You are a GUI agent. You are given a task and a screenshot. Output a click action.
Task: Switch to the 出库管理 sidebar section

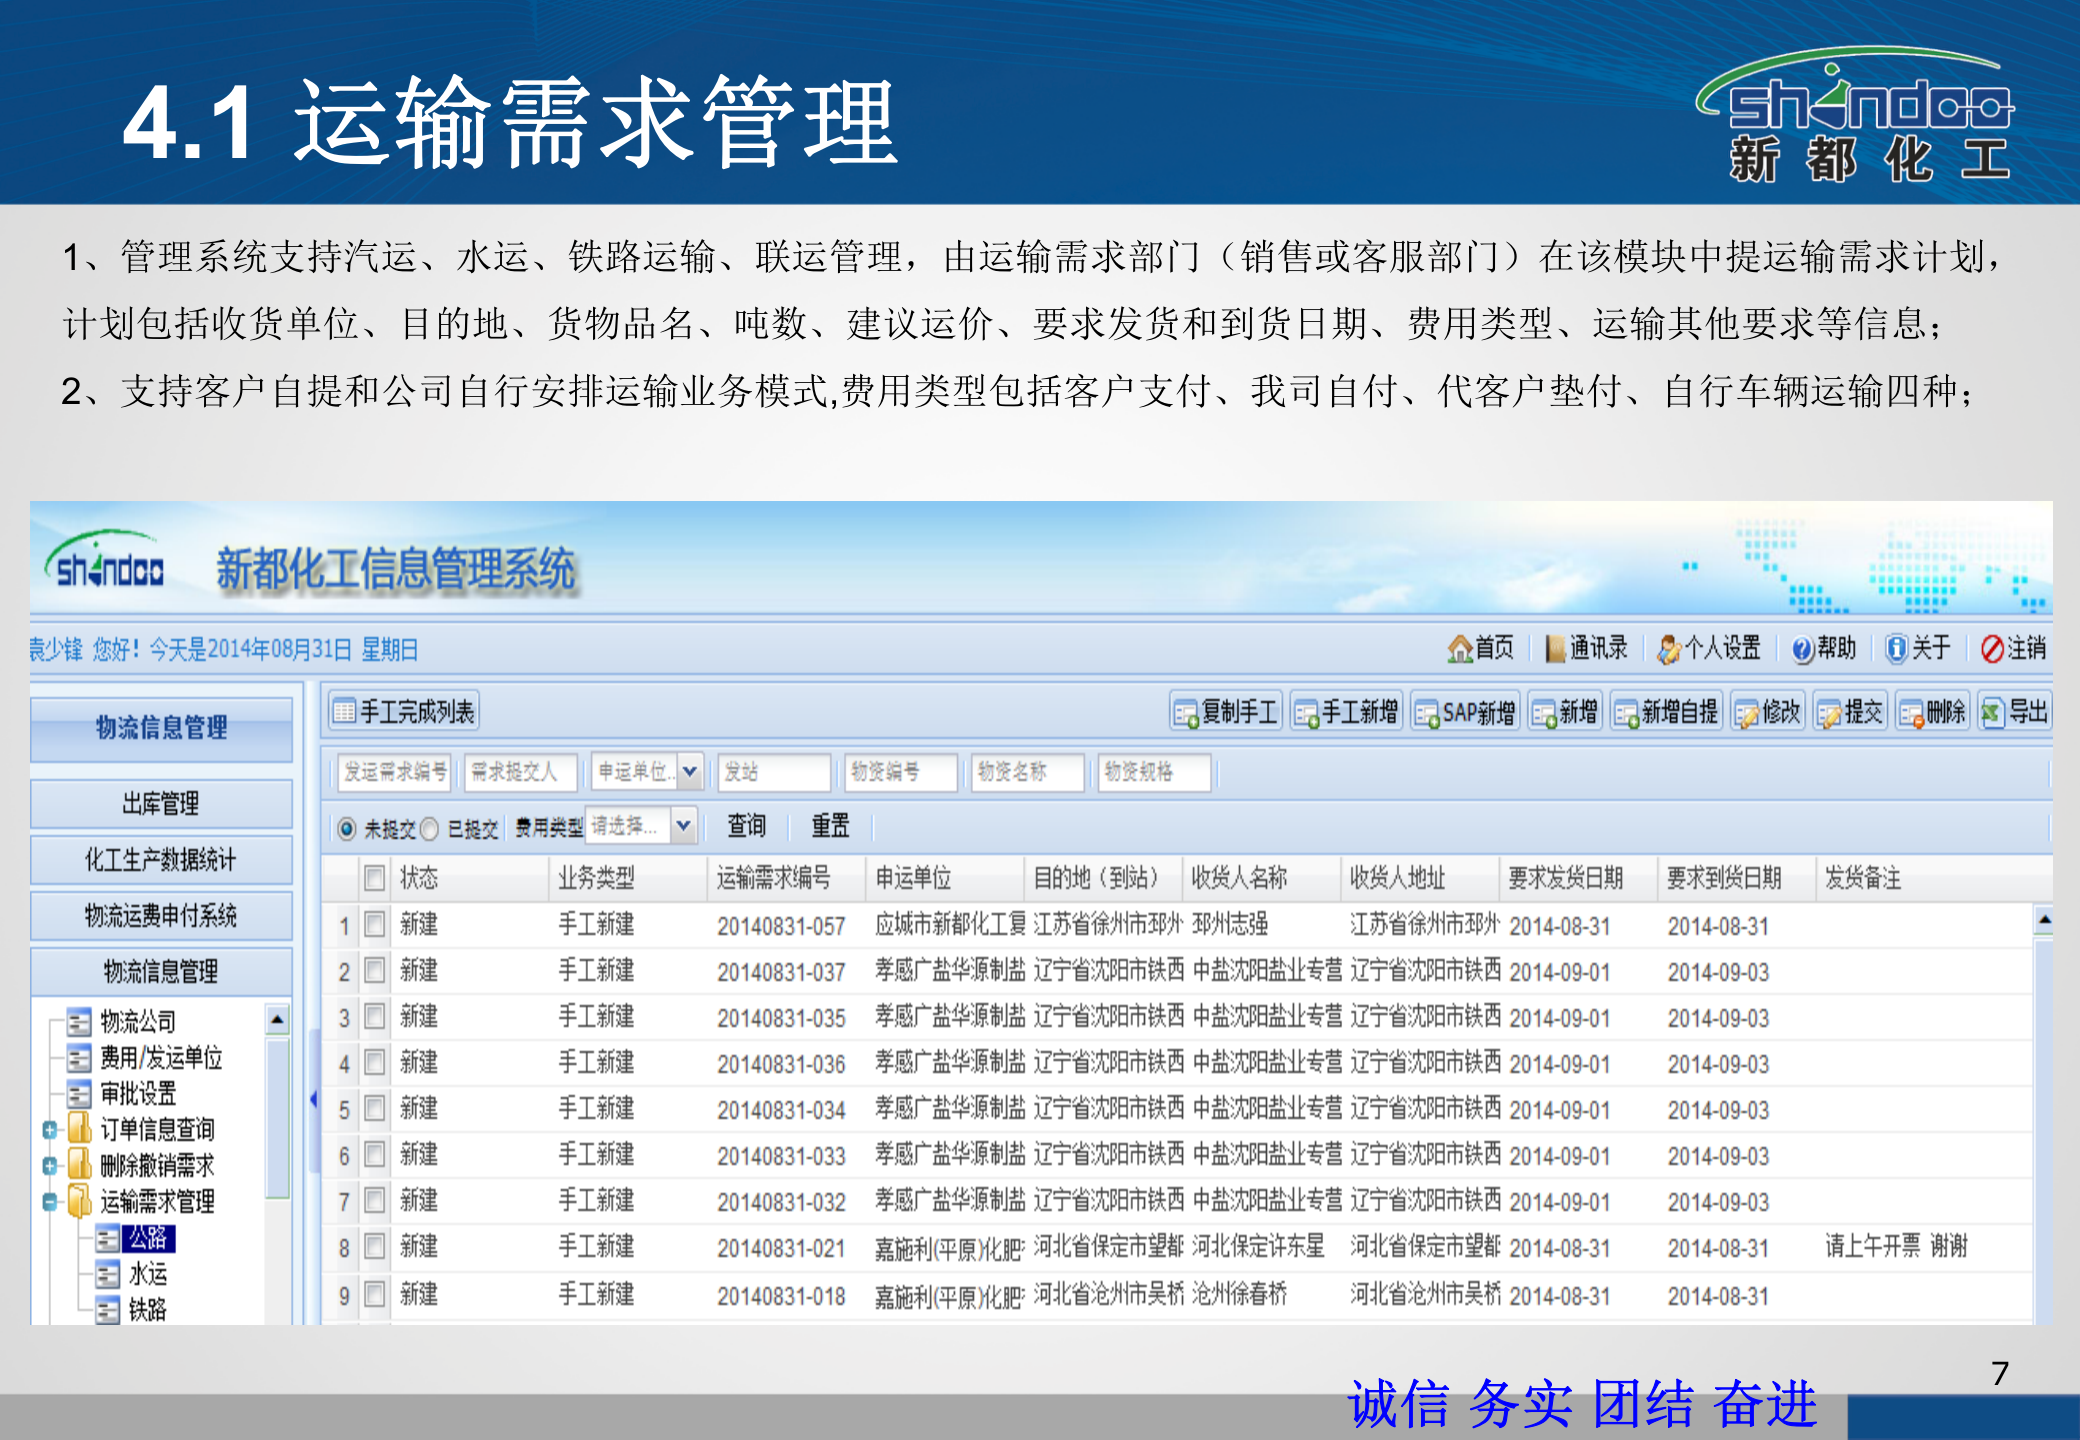pos(162,803)
